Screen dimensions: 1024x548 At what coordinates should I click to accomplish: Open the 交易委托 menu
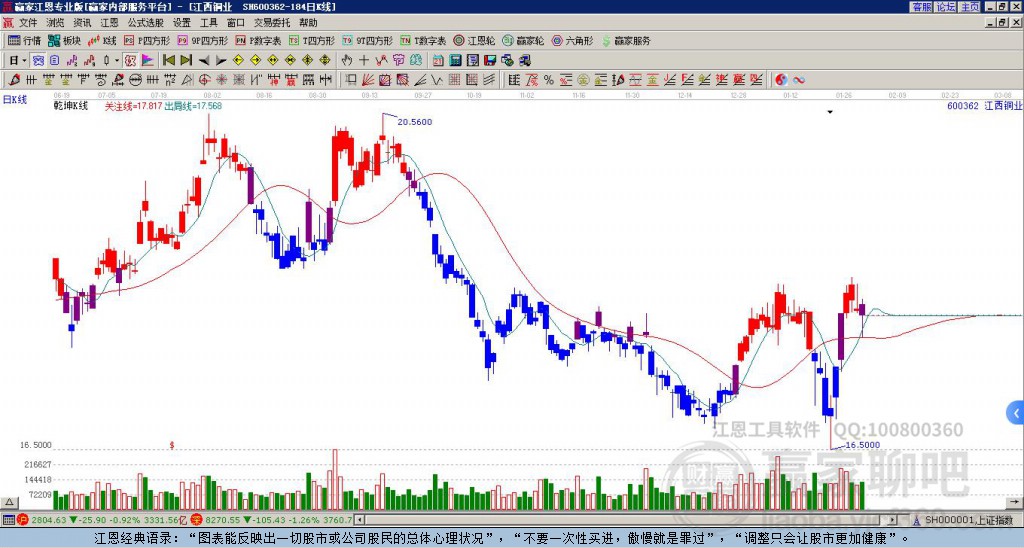(272, 23)
